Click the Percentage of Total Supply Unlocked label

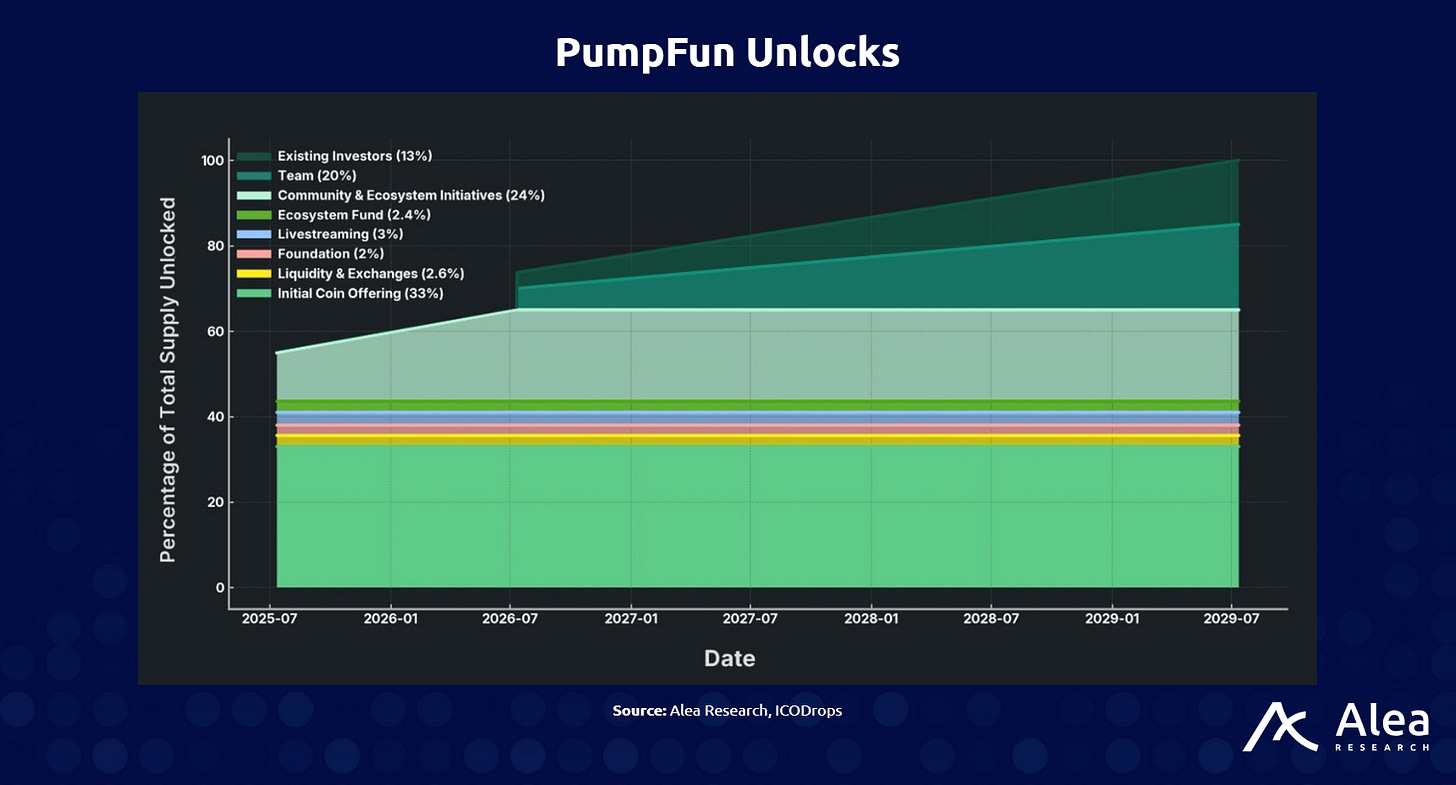[x=168, y=379]
